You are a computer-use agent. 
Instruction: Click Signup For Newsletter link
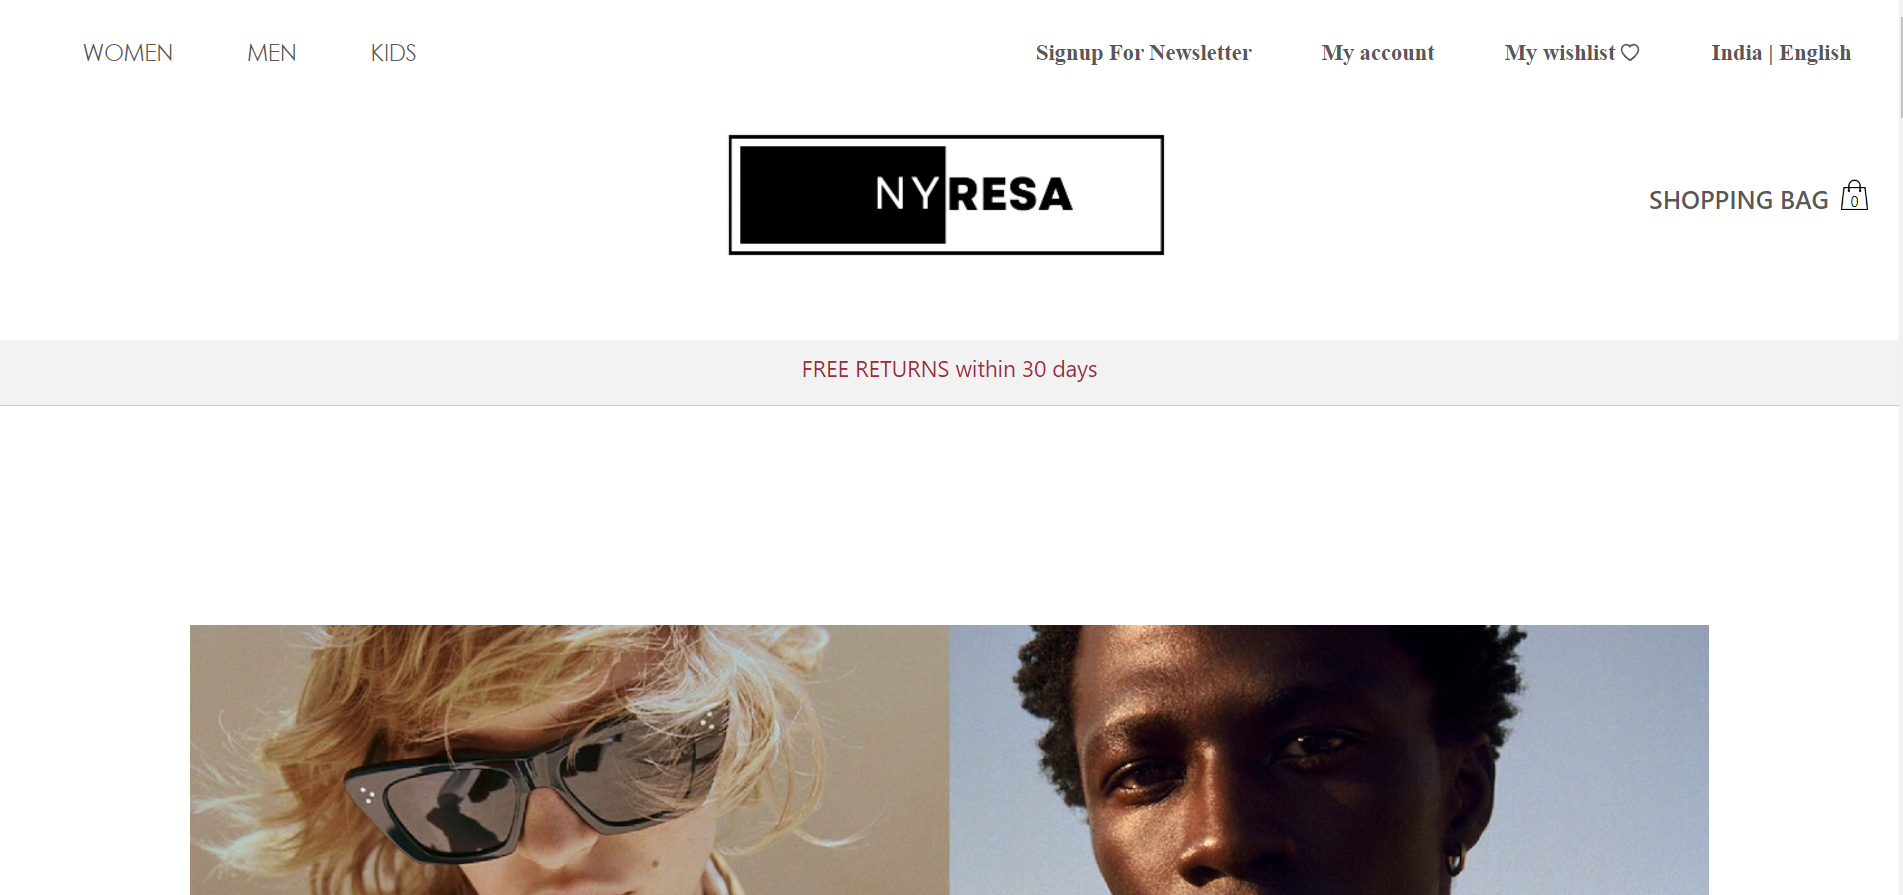[x=1143, y=53]
